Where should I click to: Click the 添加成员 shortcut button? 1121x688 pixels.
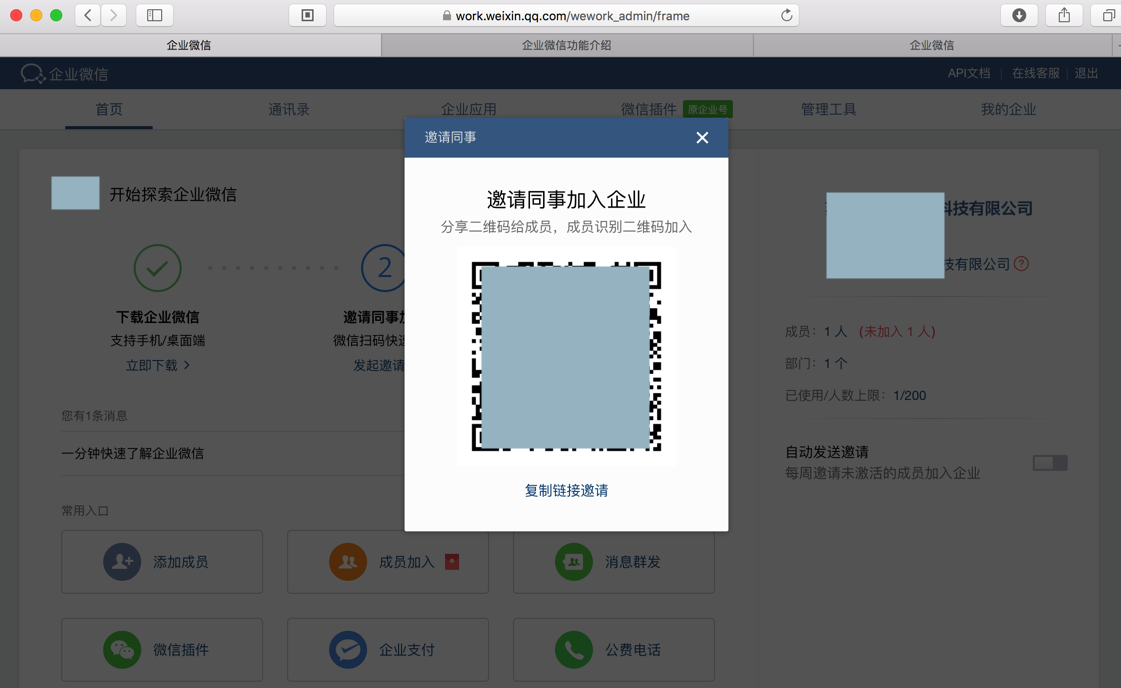tap(162, 562)
